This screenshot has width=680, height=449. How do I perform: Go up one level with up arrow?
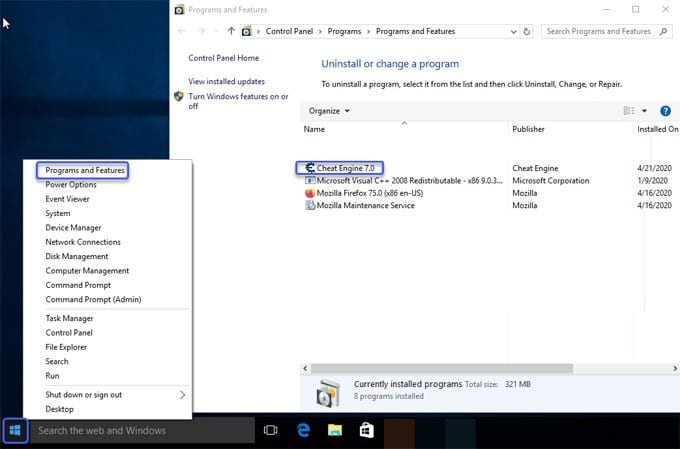click(x=231, y=31)
